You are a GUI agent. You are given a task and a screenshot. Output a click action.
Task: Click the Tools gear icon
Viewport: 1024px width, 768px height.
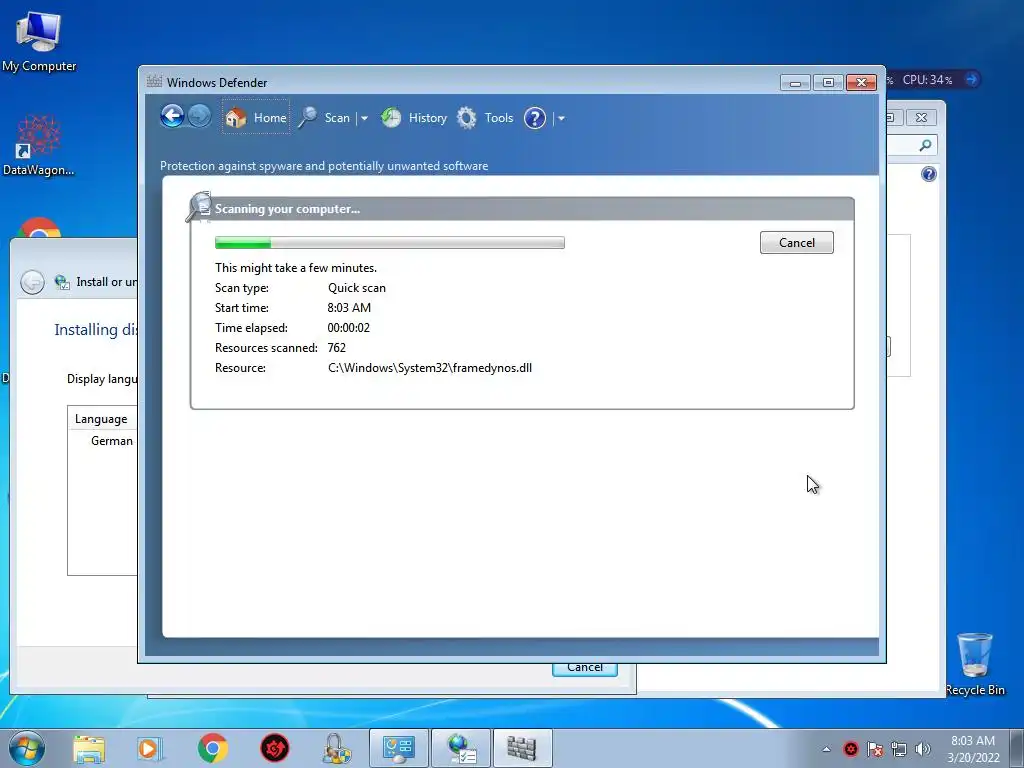[466, 118]
